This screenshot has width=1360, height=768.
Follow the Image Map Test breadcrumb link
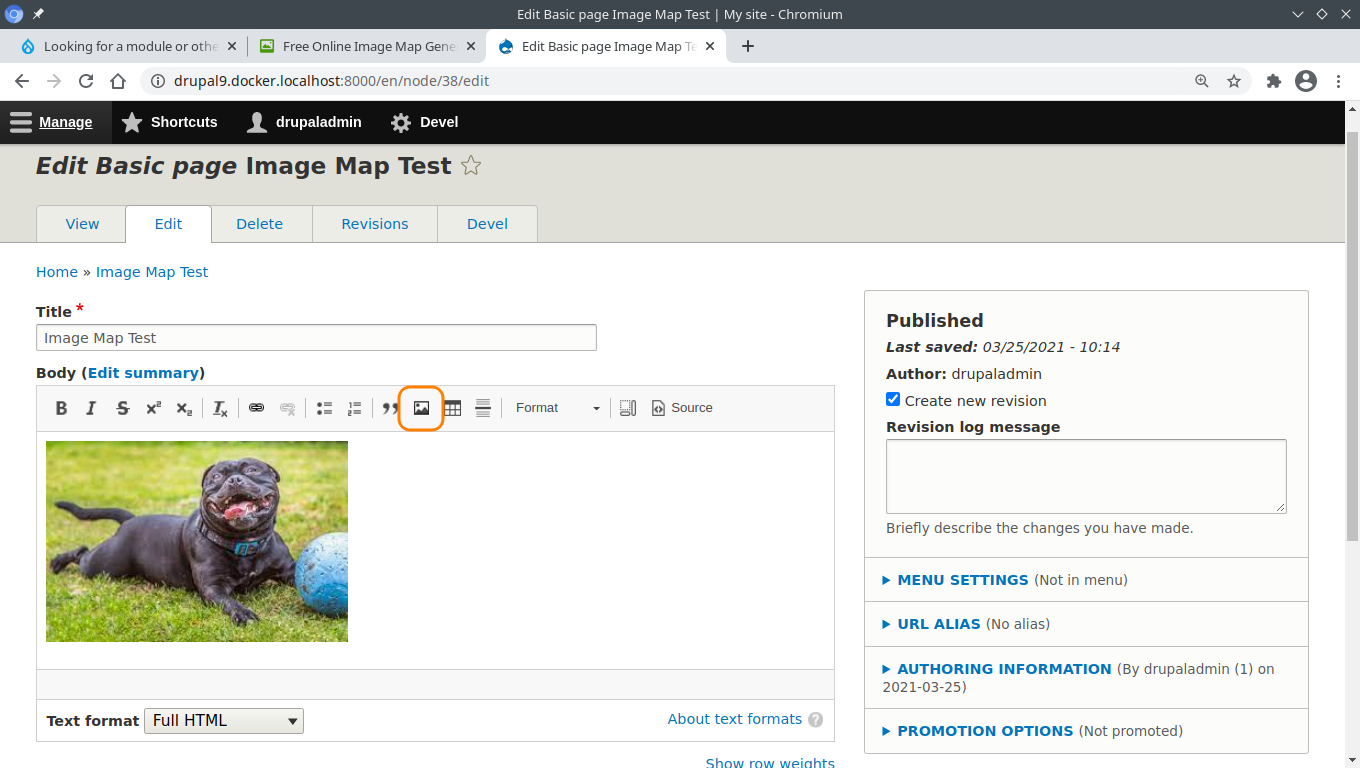click(x=152, y=272)
